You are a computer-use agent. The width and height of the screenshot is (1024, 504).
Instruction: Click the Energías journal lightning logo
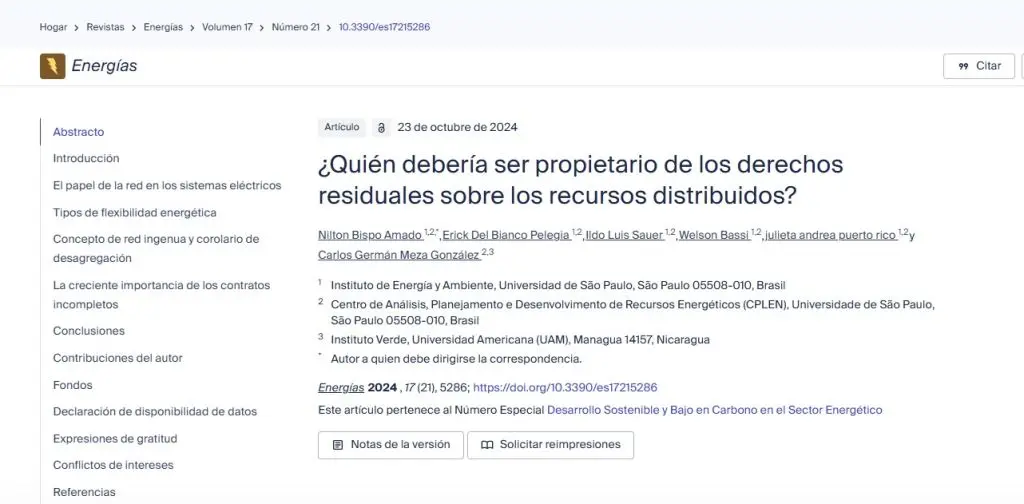[x=52, y=66]
